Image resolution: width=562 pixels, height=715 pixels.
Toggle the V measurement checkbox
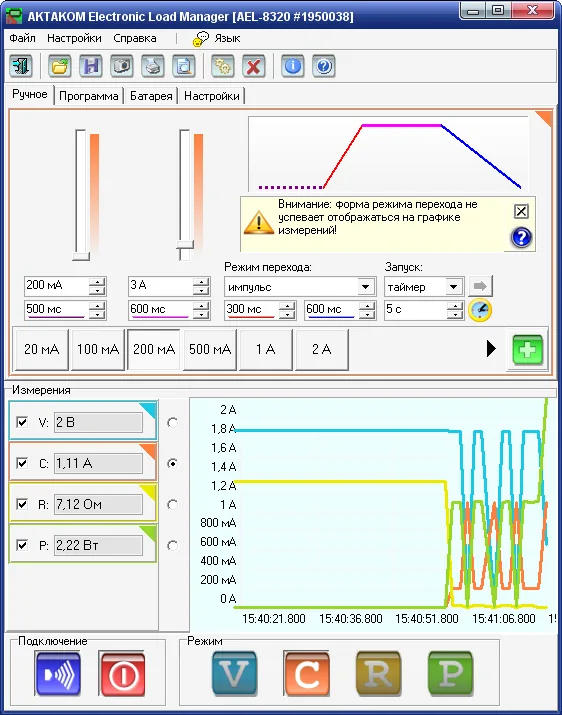pos(22,422)
